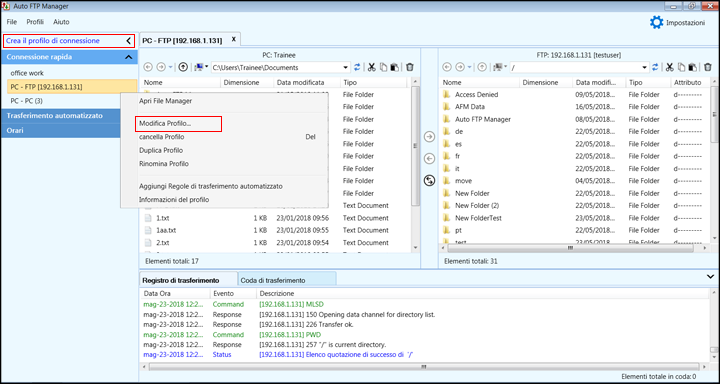The height and width of the screenshot is (384, 720).
Task: Click Crea il profilo di connessione link
Action: click(53, 41)
